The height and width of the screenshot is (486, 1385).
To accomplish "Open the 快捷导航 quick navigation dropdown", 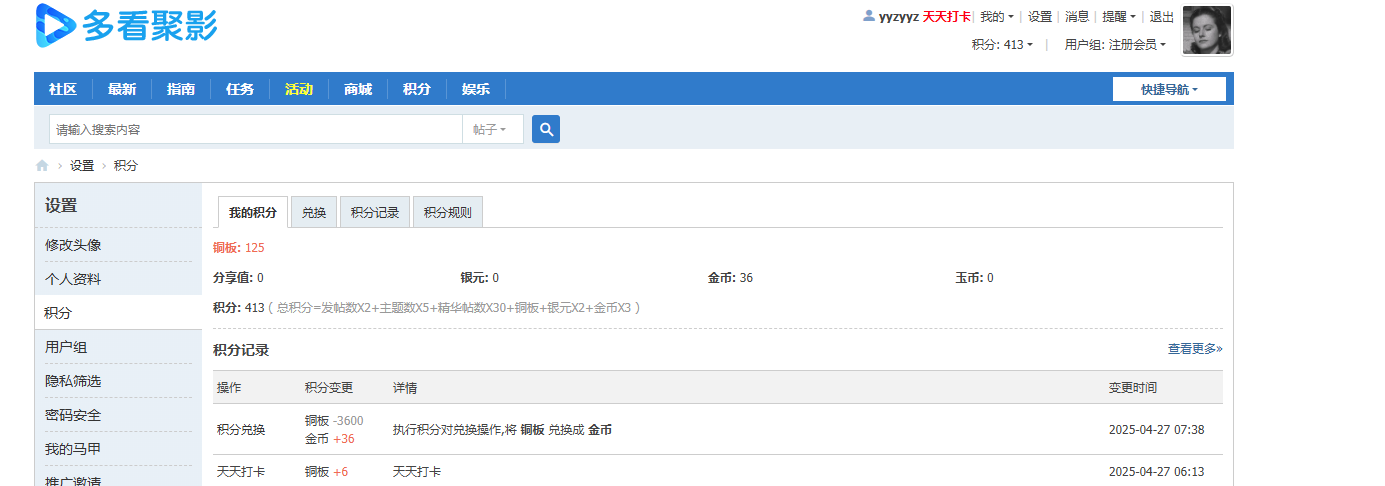I will [1169, 89].
